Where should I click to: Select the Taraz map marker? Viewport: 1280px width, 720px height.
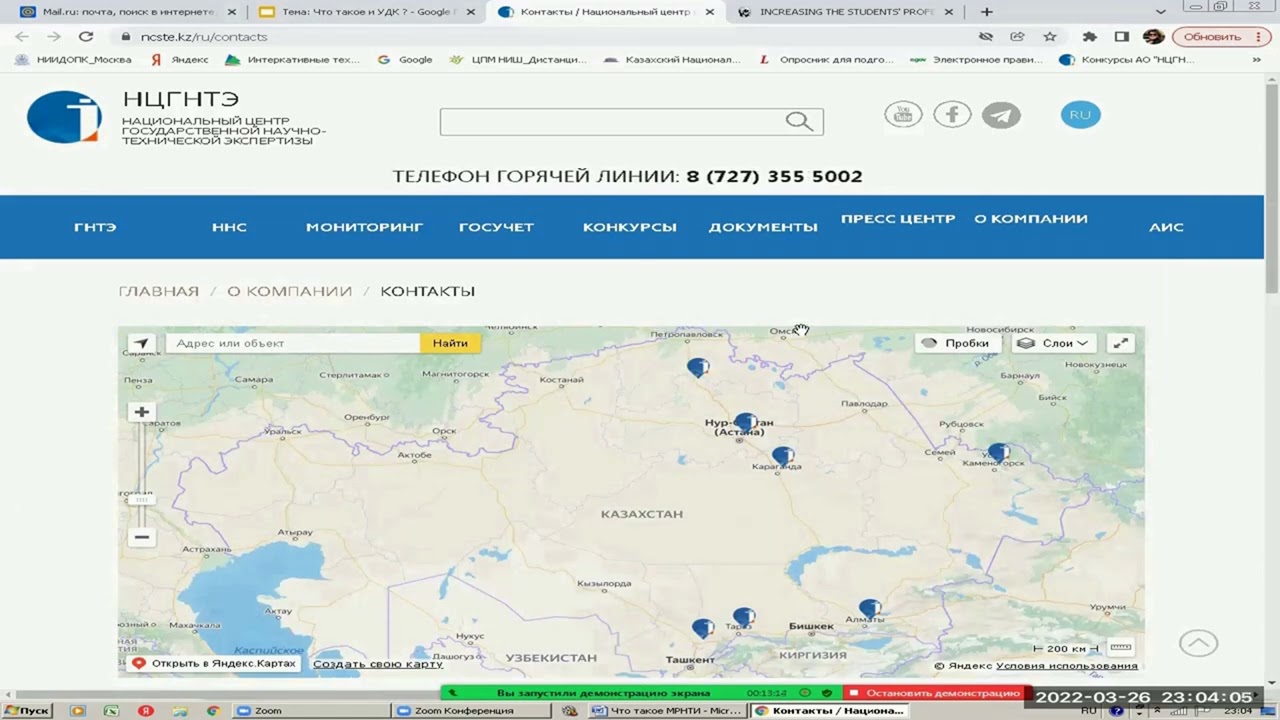(743, 617)
